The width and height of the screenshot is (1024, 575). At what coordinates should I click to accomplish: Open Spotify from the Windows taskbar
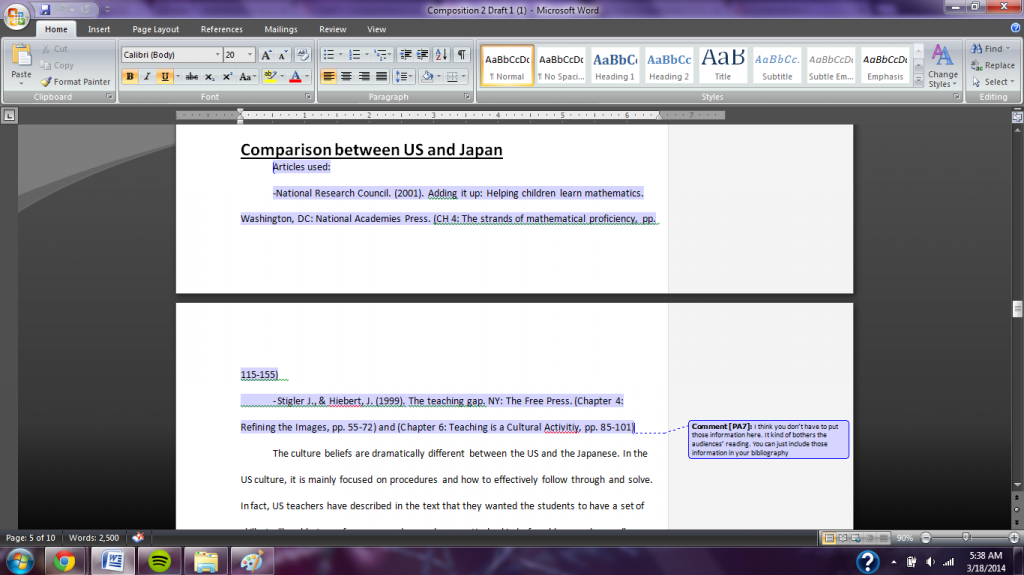[158, 561]
